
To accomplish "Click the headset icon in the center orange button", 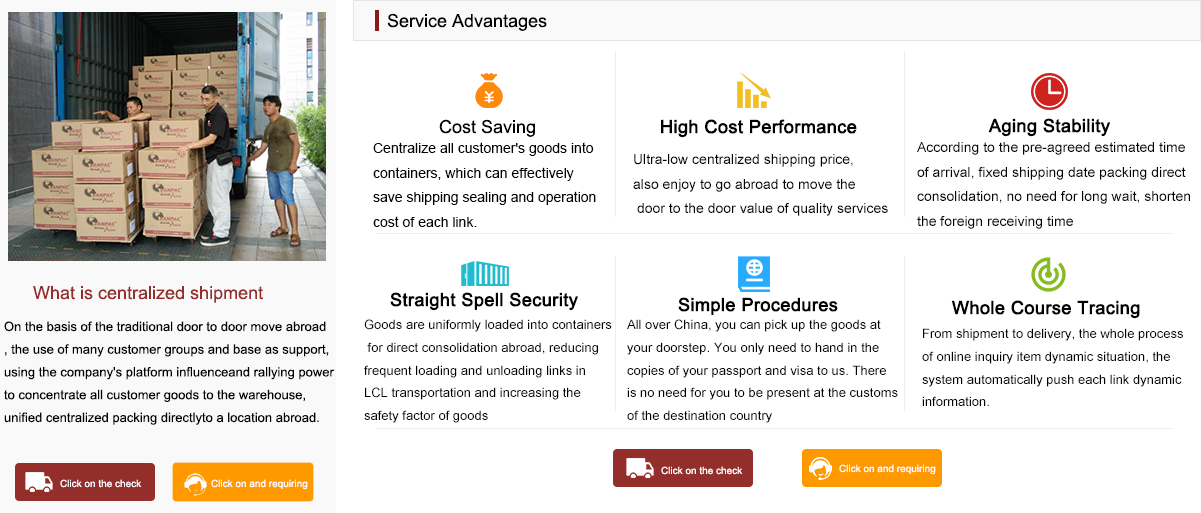I will tap(821, 468).
